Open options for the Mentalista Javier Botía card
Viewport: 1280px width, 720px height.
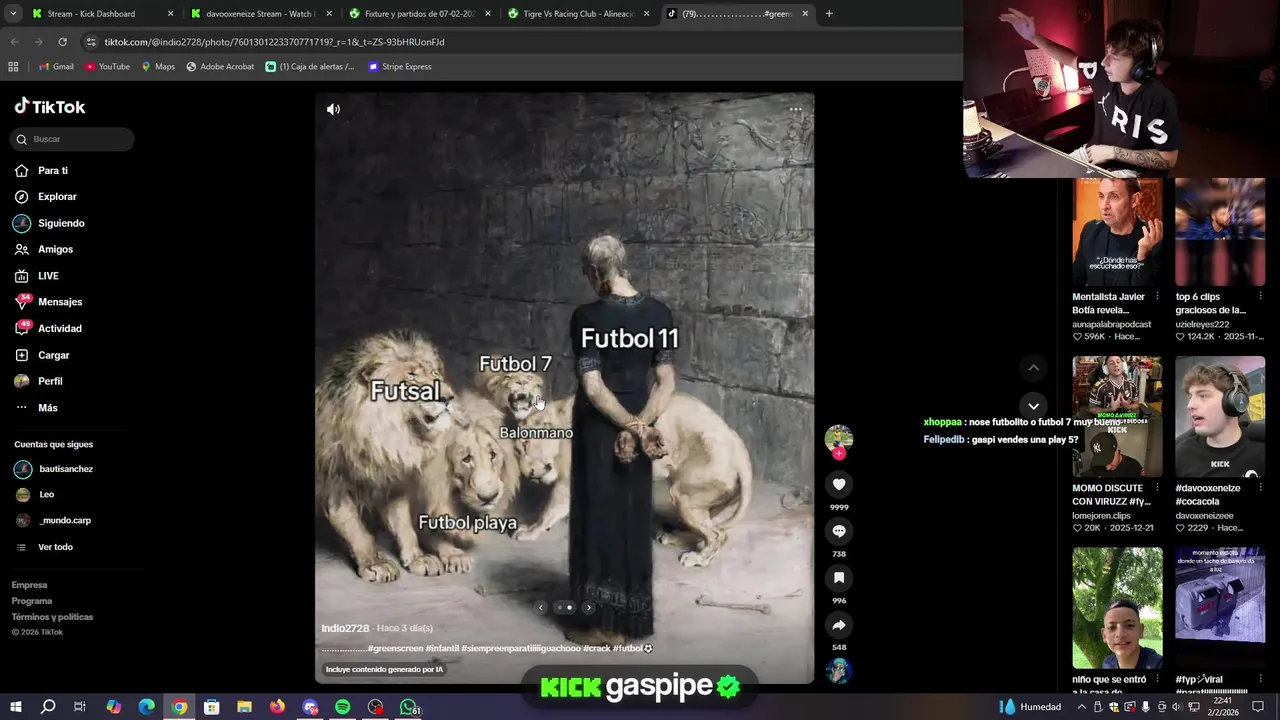tap(1157, 297)
